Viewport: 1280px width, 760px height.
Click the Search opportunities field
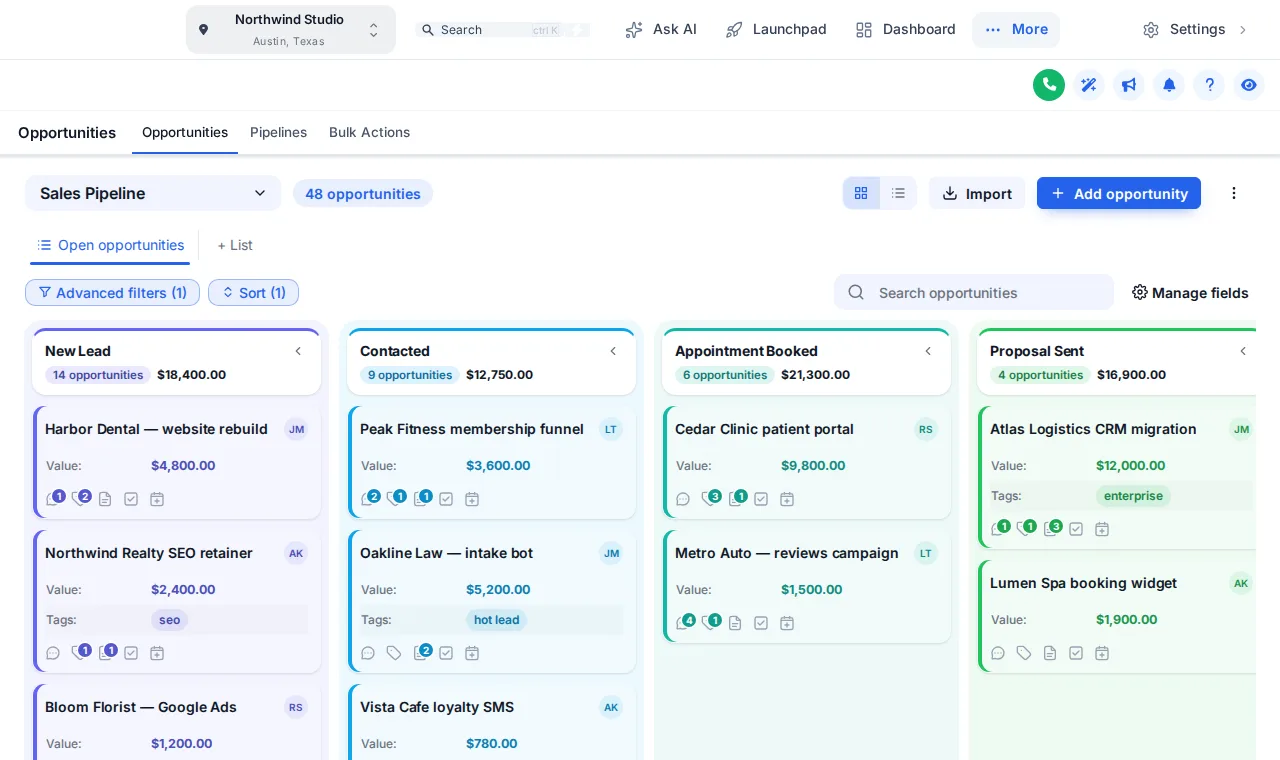tap(974, 292)
